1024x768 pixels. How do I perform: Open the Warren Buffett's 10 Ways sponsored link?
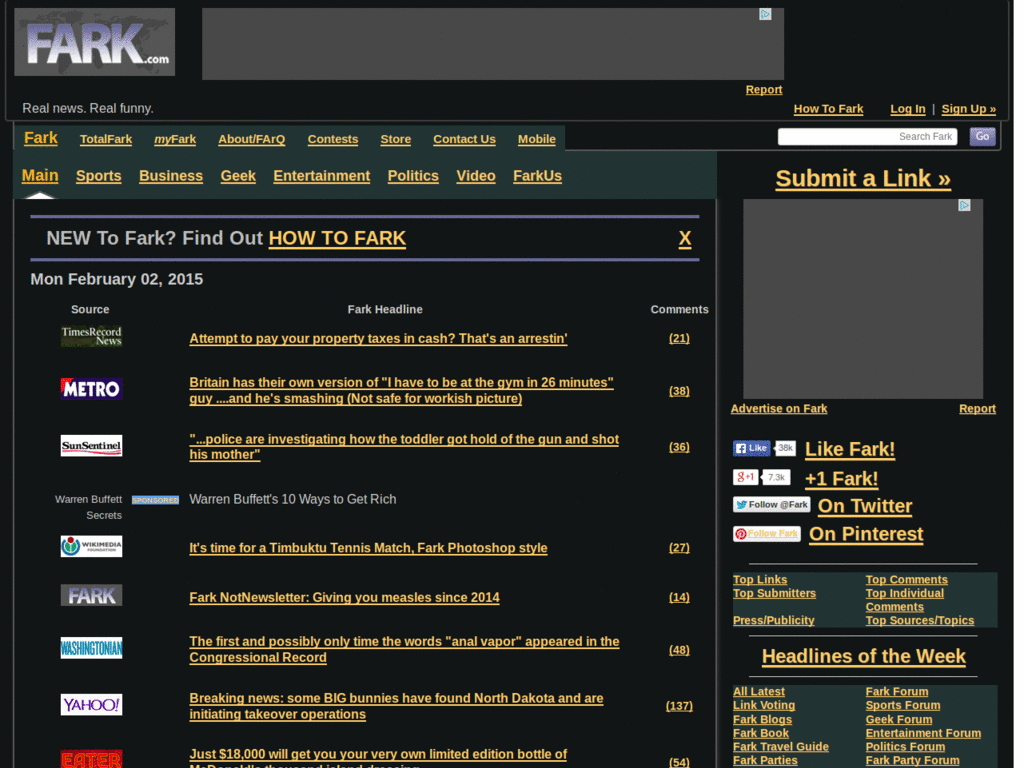293,499
